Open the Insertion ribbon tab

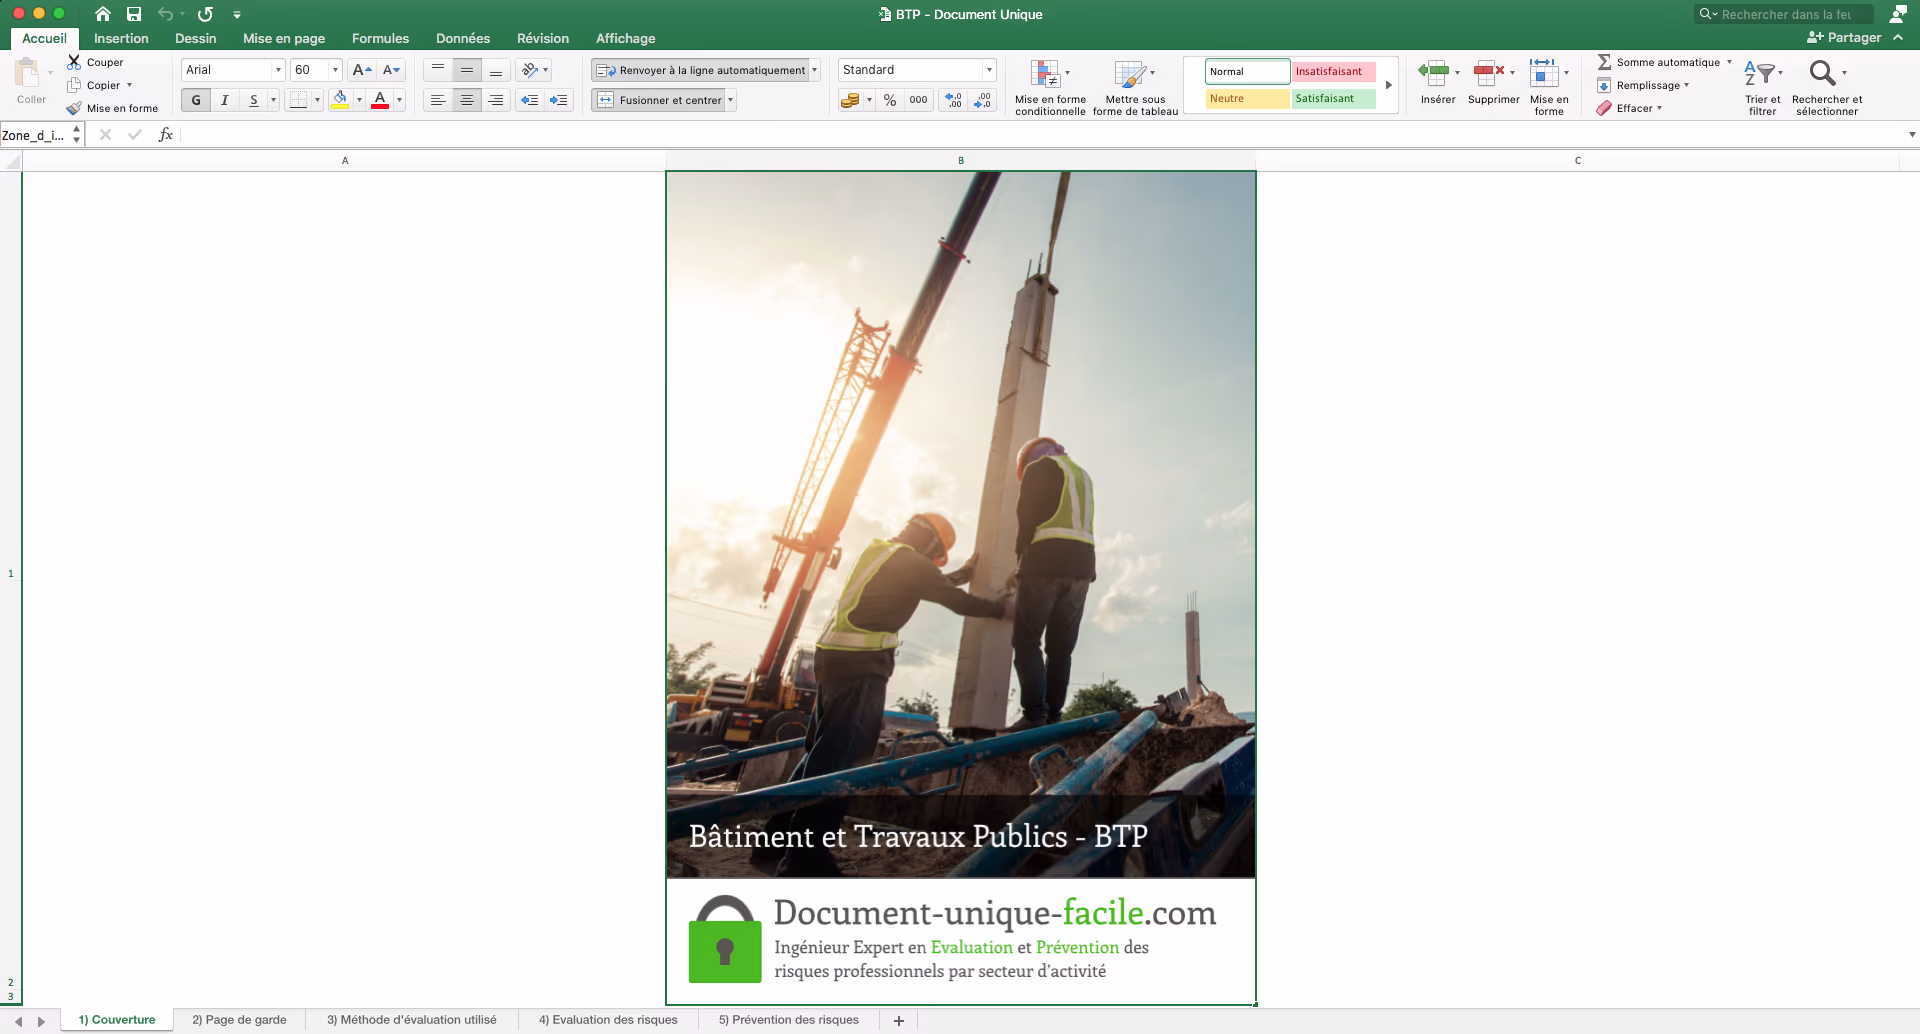[x=121, y=38]
